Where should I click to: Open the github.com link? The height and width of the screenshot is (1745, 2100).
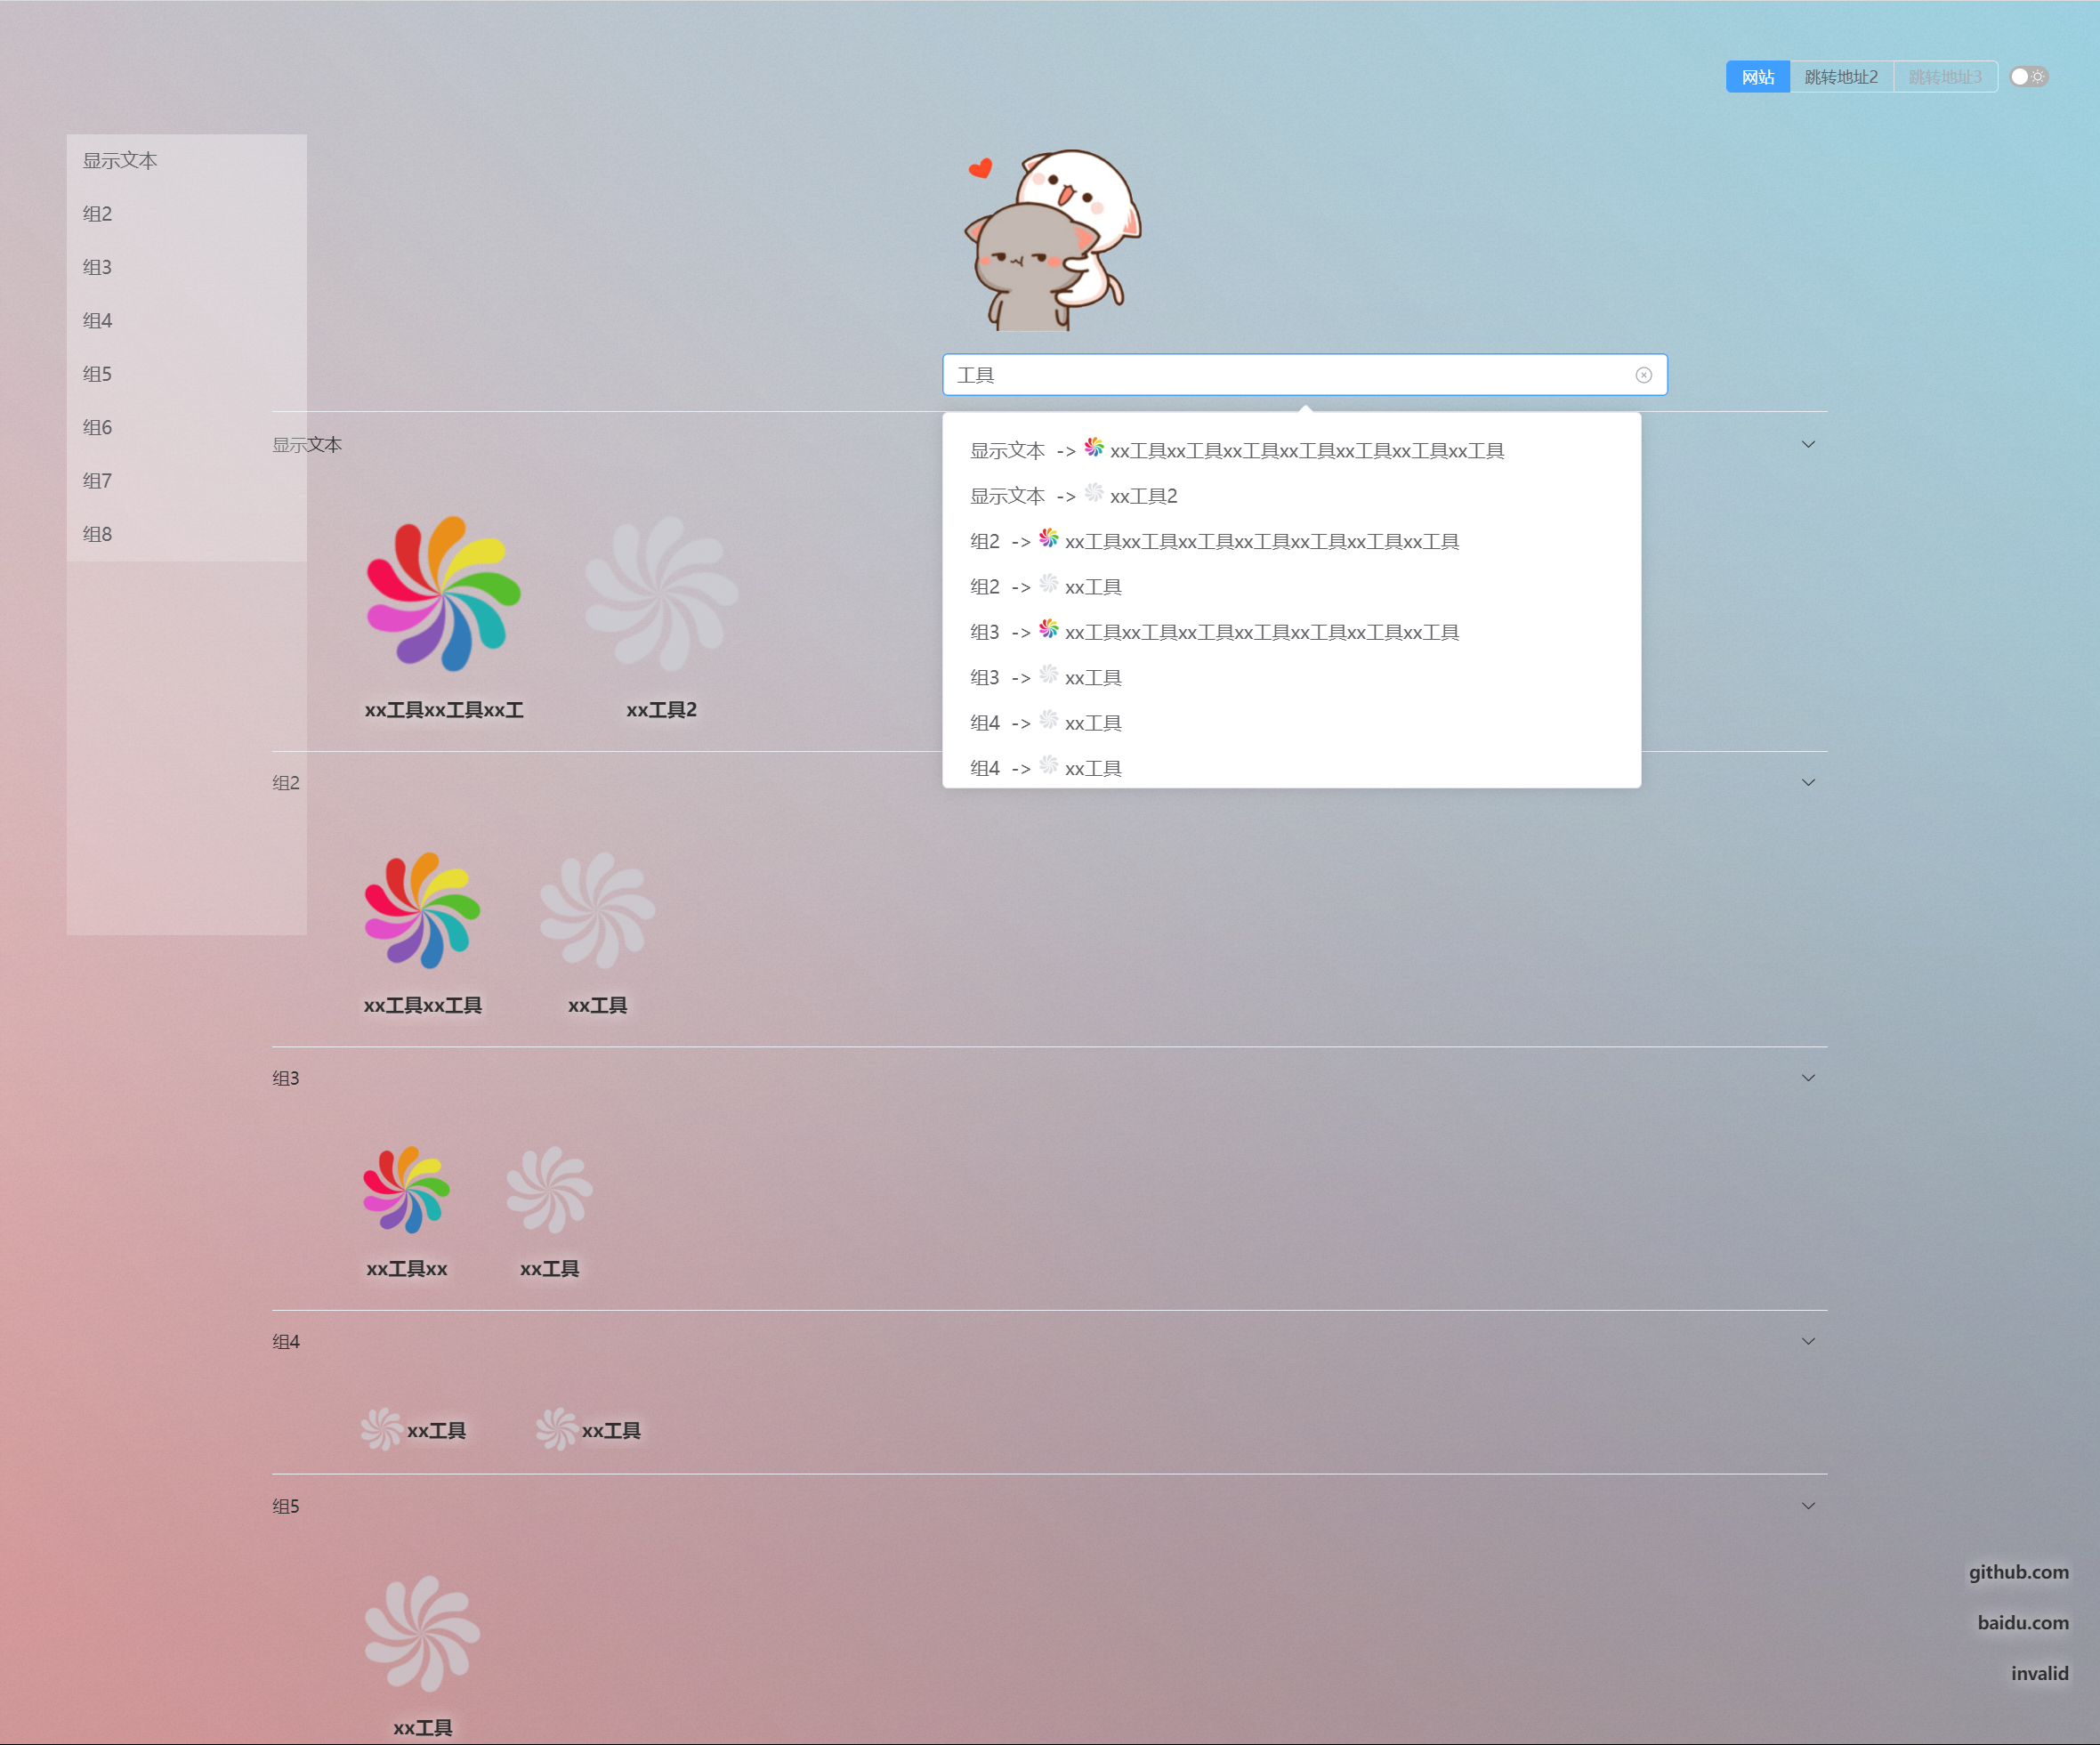tap(2018, 1571)
